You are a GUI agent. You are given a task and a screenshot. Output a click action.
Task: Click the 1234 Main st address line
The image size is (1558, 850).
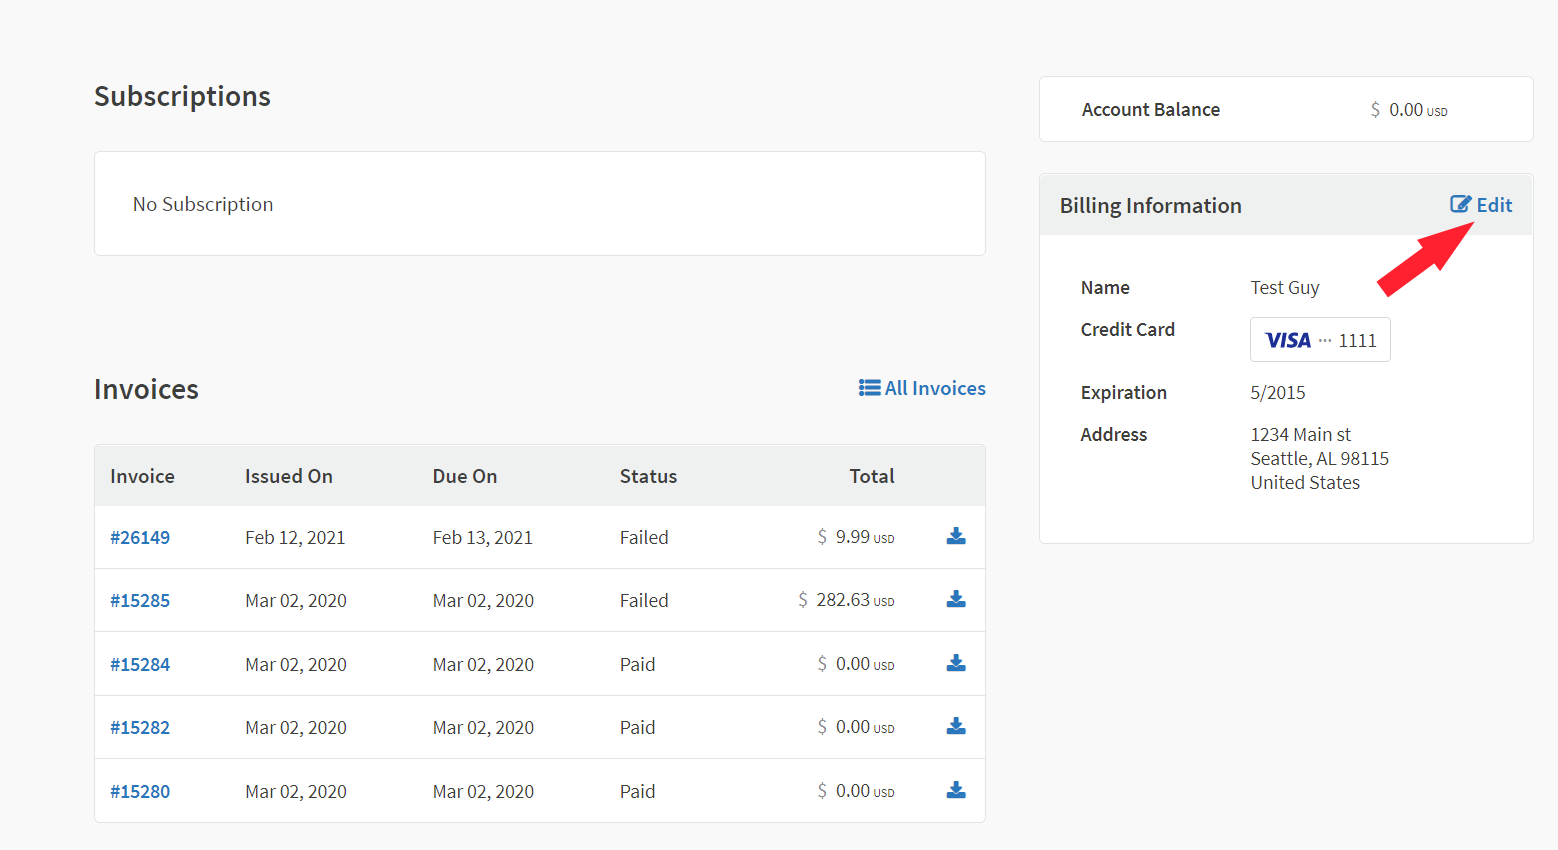pos(1301,434)
